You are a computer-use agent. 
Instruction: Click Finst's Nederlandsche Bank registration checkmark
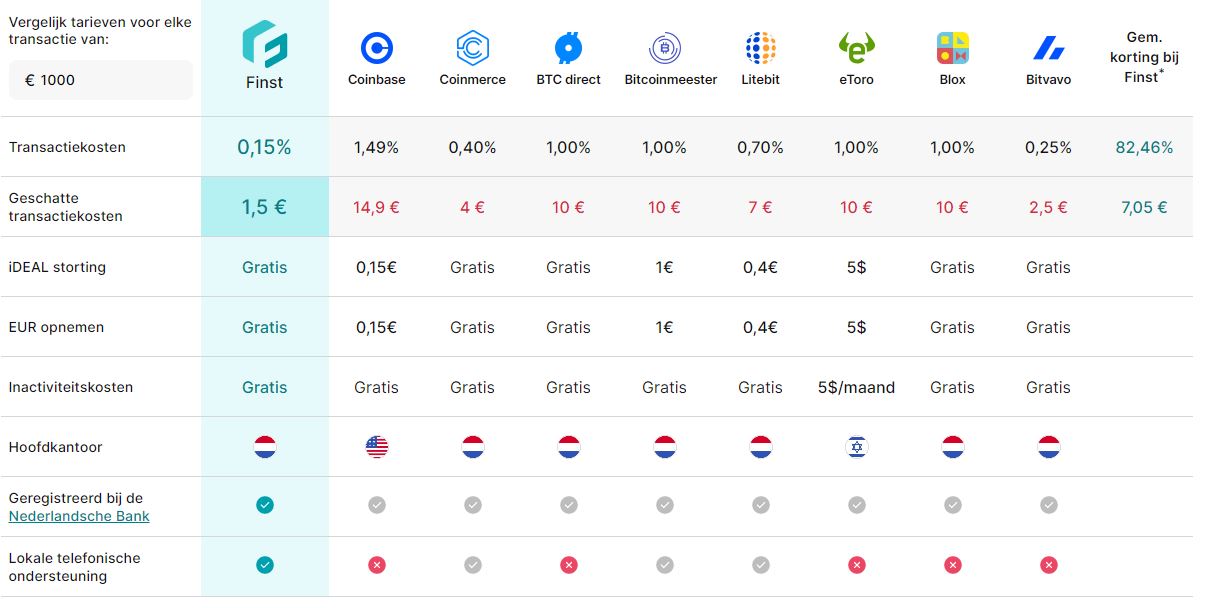tap(264, 505)
